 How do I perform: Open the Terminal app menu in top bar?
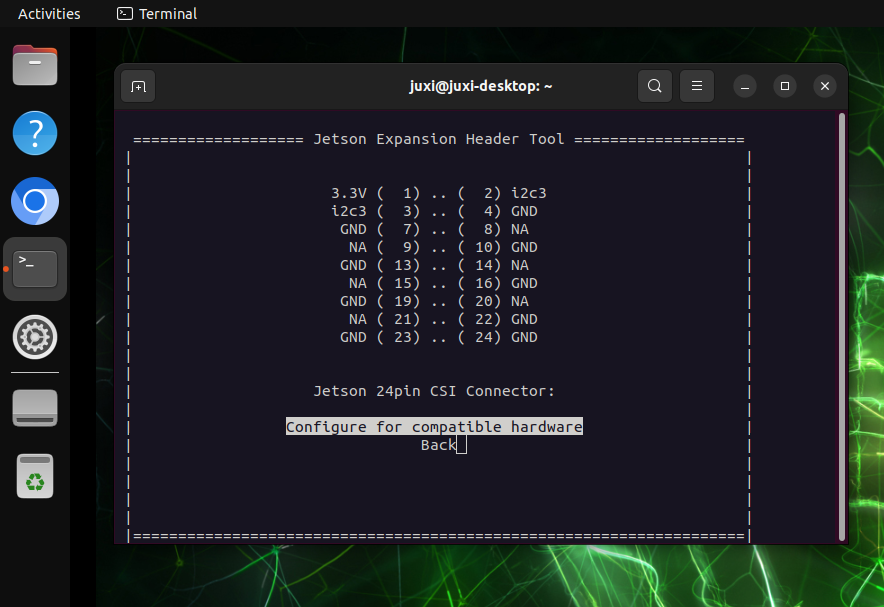pyautogui.click(x=157, y=14)
